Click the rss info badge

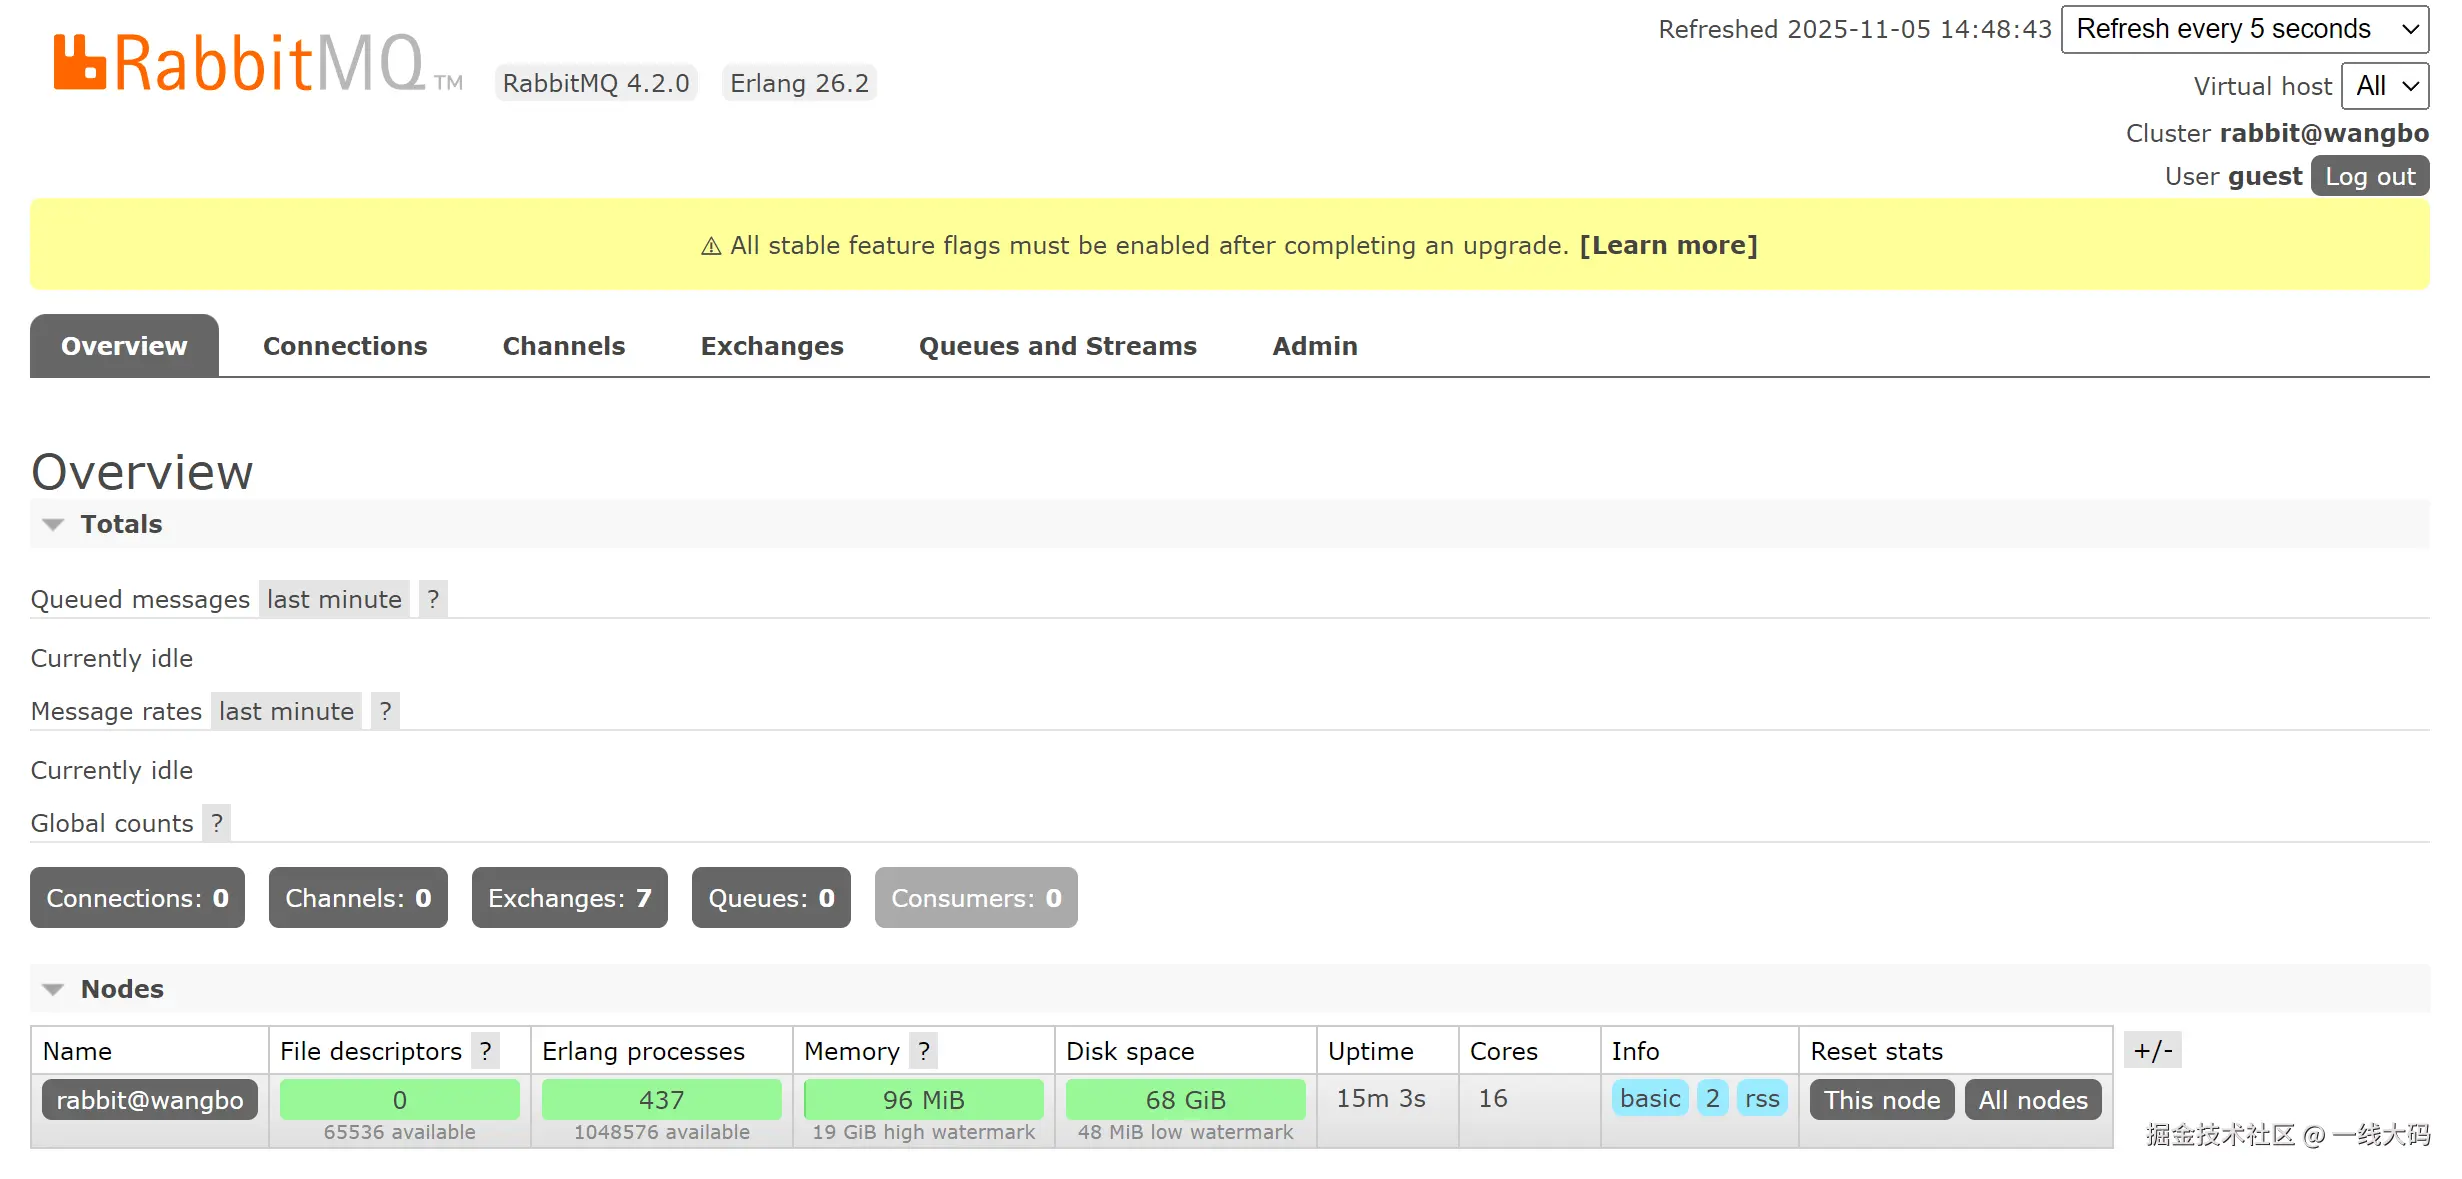click(1761, 1098)
